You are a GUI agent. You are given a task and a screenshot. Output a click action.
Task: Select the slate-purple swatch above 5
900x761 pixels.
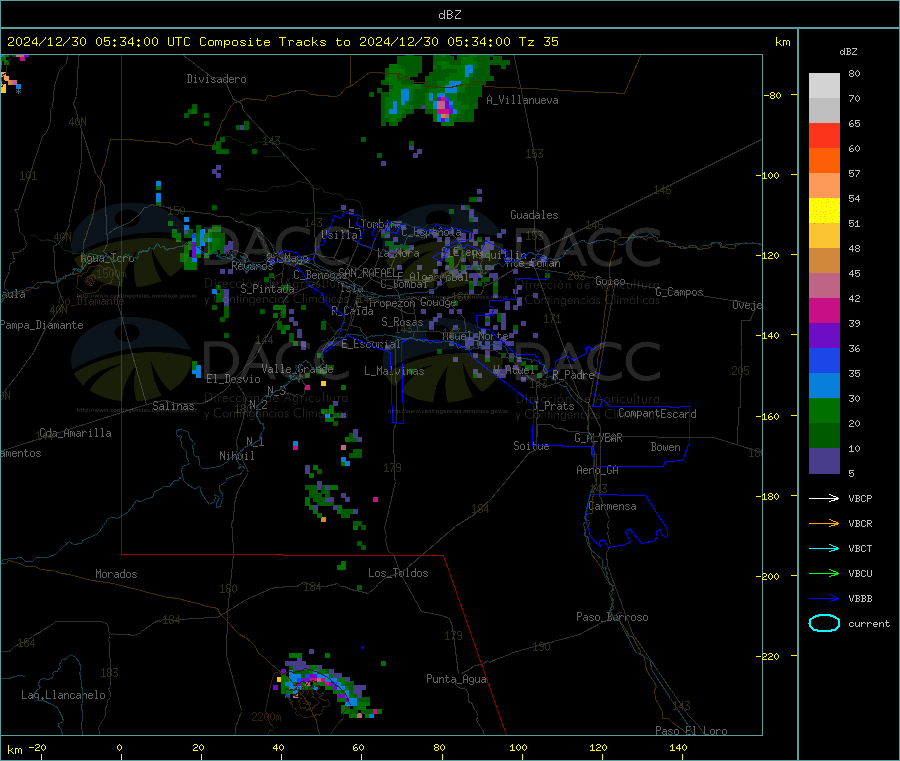(x=824, y=461)
